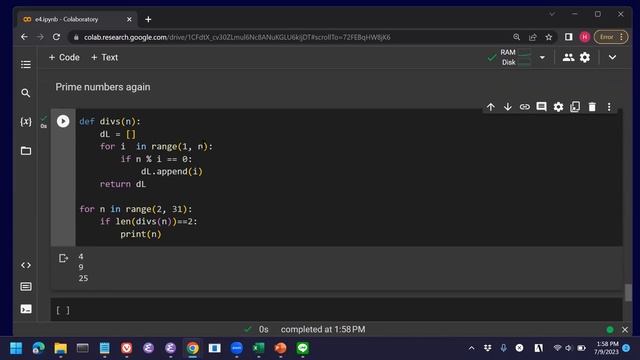Move cell down with arrow
Image resolution: width=640 pixels, height=360 pixels.
[x=507, y=107]
